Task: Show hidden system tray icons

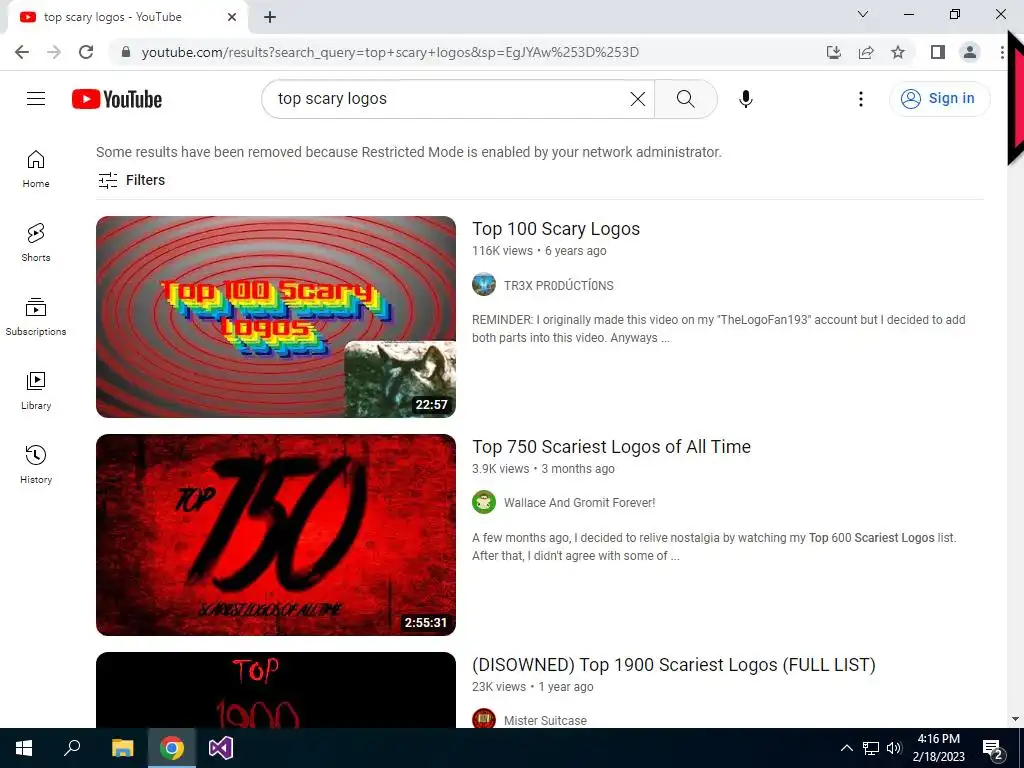Action: 846,748
